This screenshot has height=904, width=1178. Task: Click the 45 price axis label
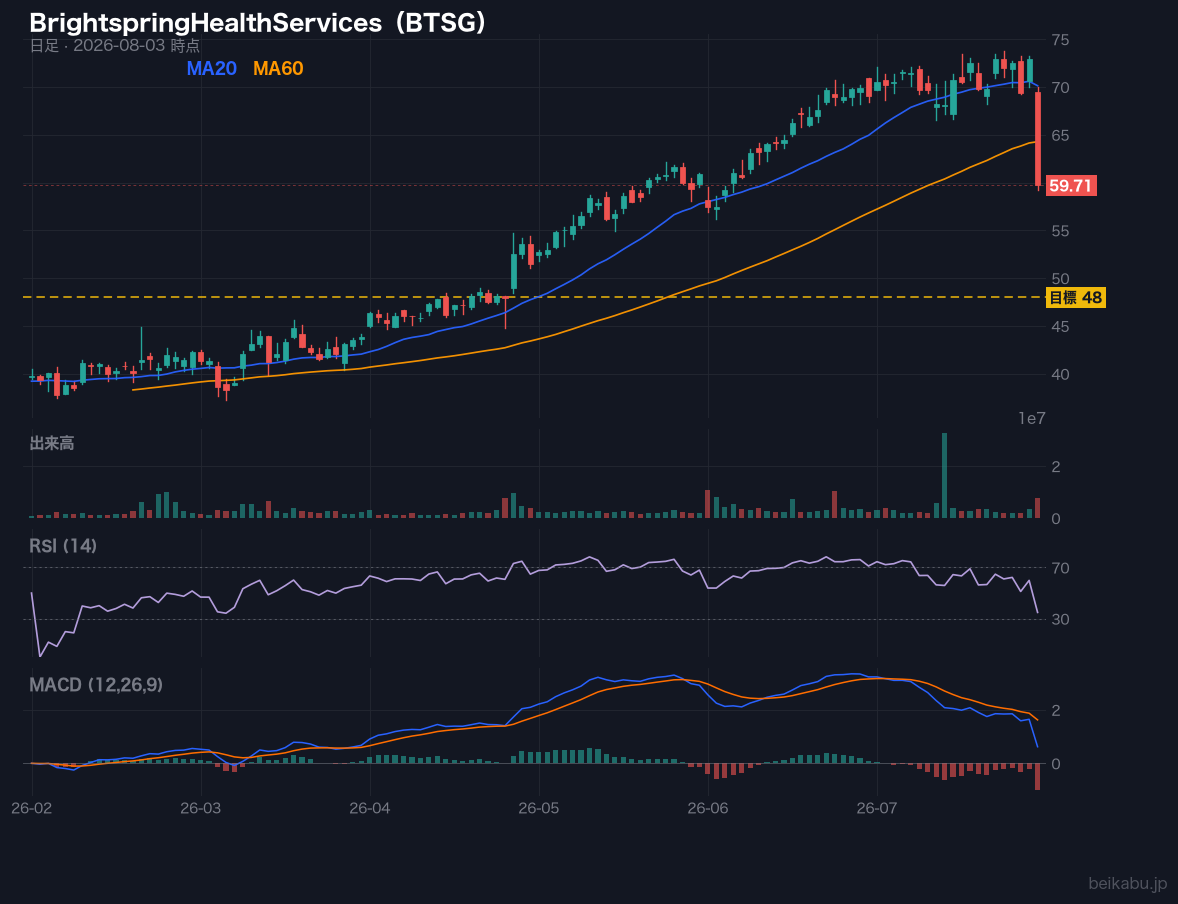(x=1060, y=327)
